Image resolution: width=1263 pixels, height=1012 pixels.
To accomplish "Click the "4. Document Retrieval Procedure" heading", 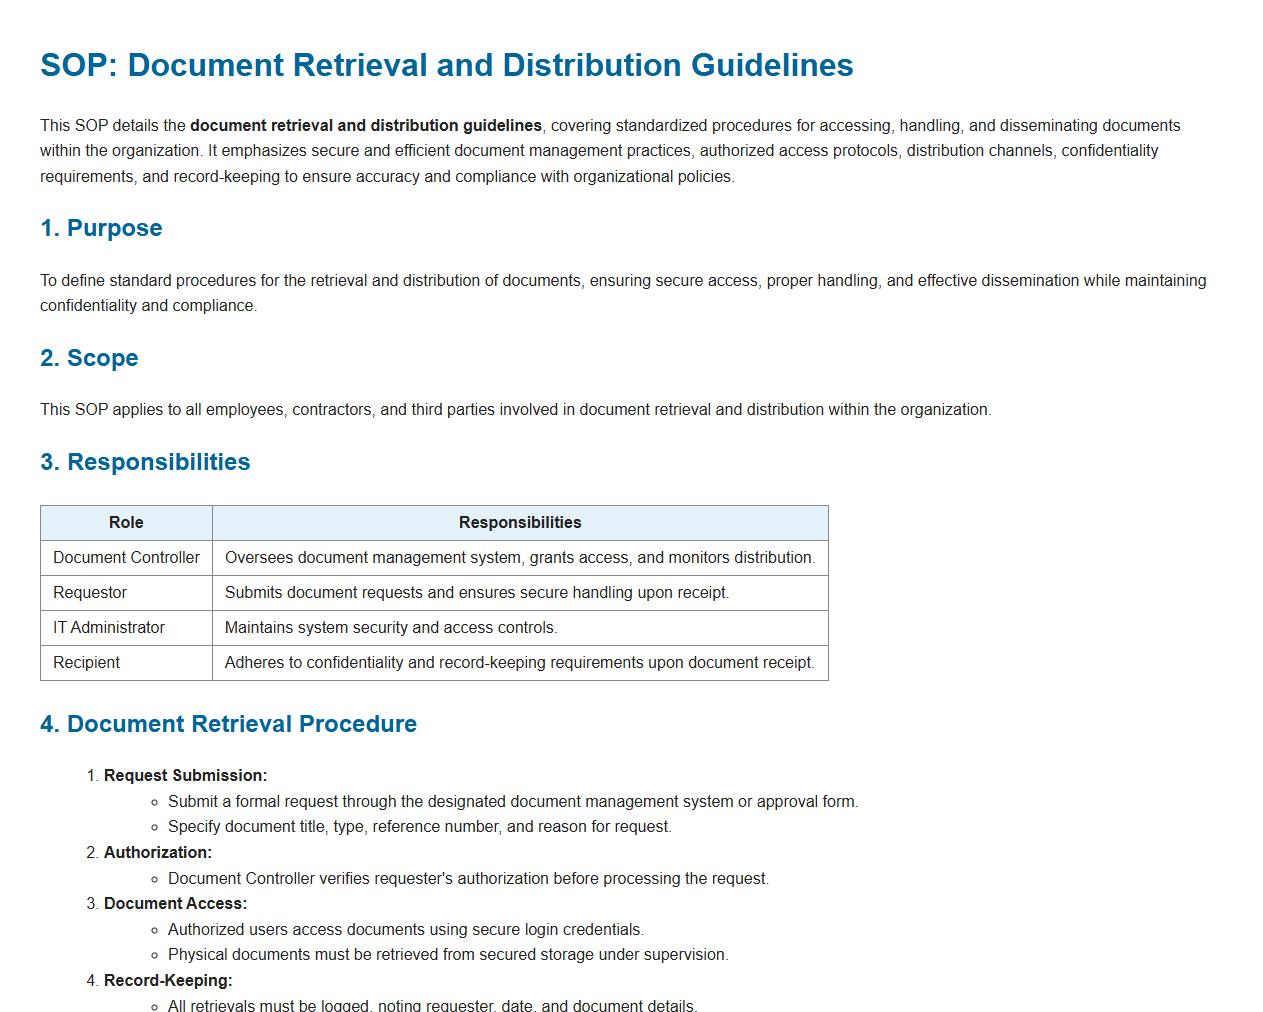I will [x=228, y=724].
